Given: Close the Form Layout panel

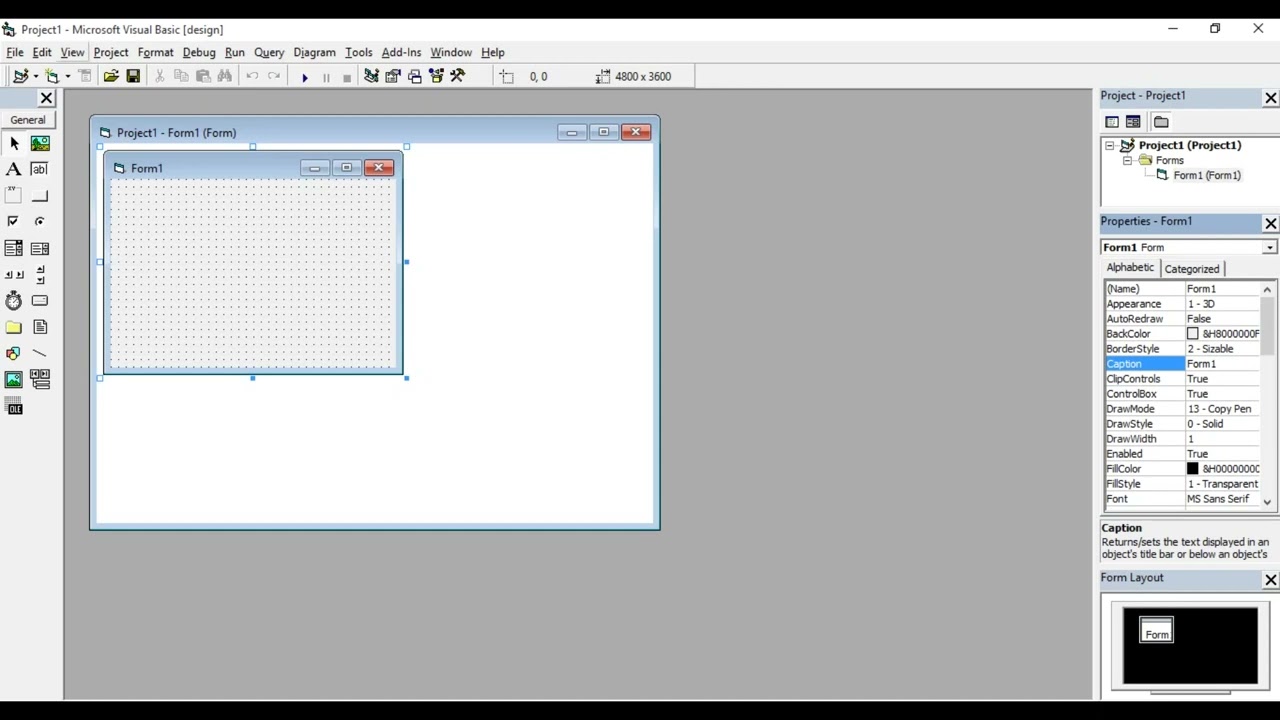Looking at the screenshot, I should coord(1270,580).
